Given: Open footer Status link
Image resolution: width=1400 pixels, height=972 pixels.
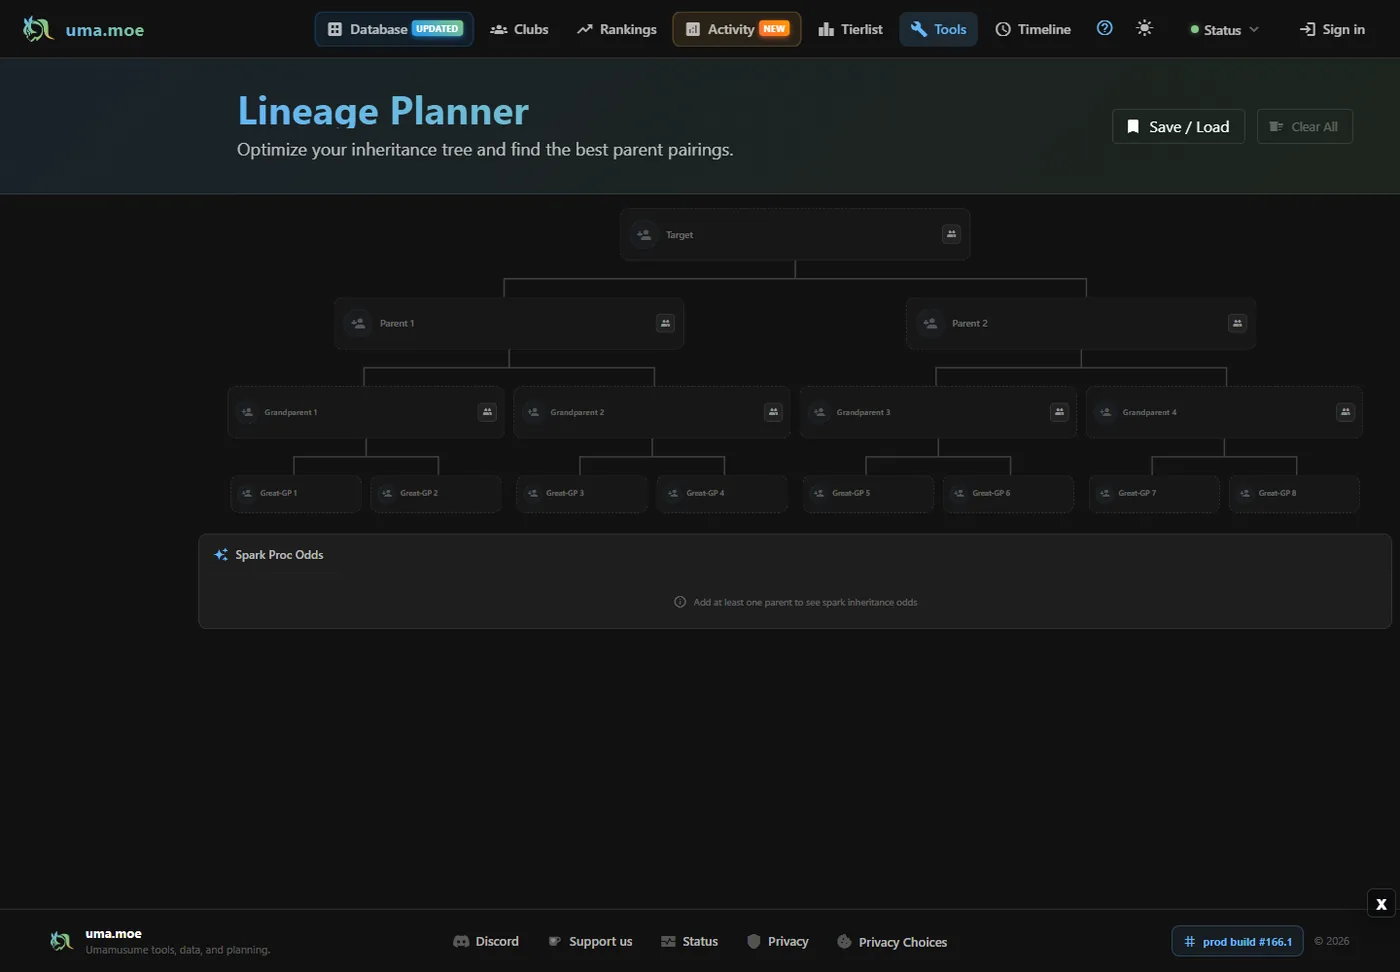Looking at the screenshot, I should pos(689,941).
